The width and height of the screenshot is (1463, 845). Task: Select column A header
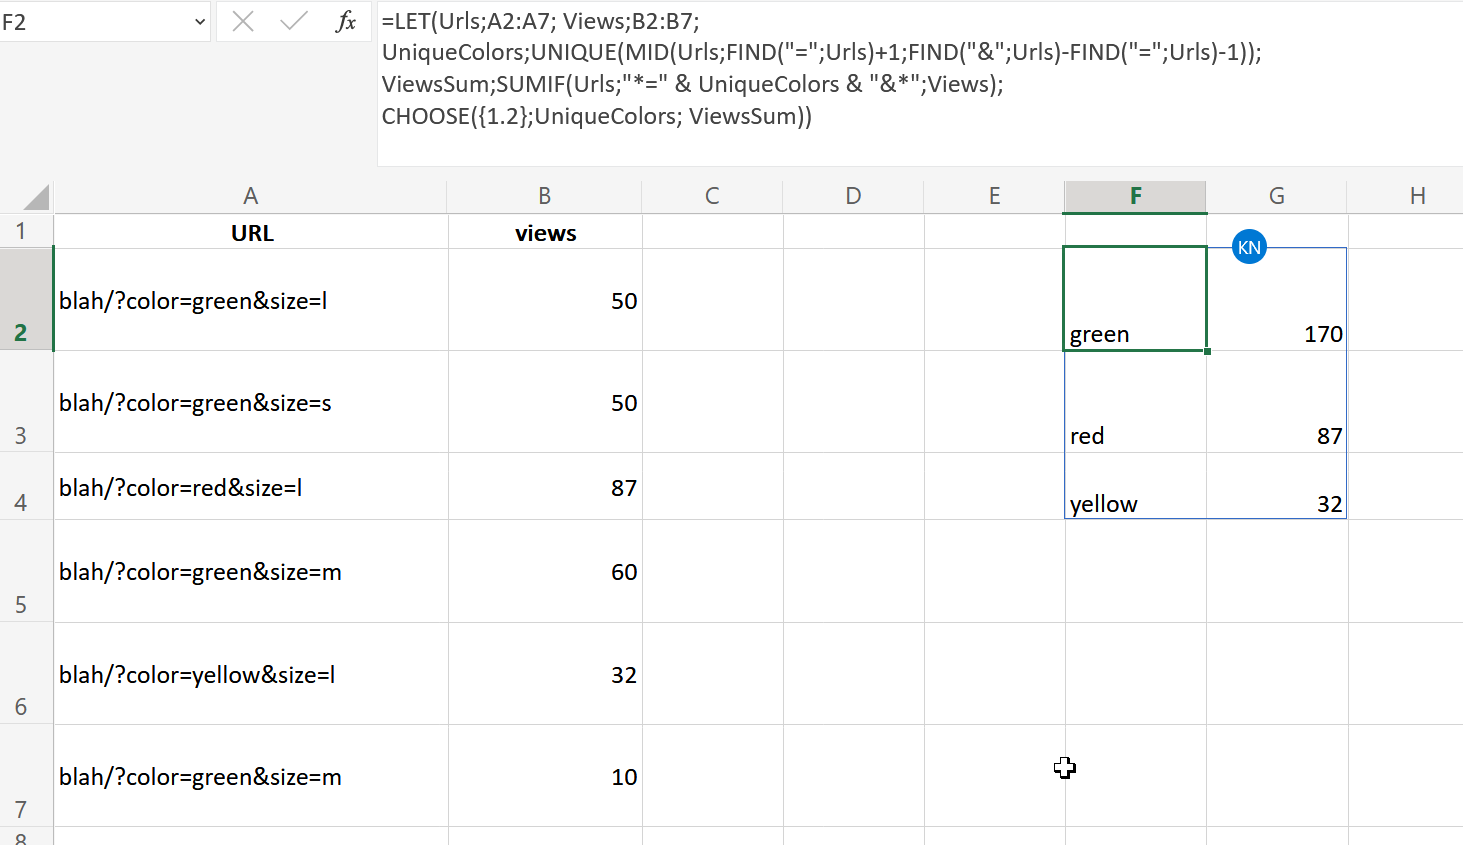(x=251, y=196)
